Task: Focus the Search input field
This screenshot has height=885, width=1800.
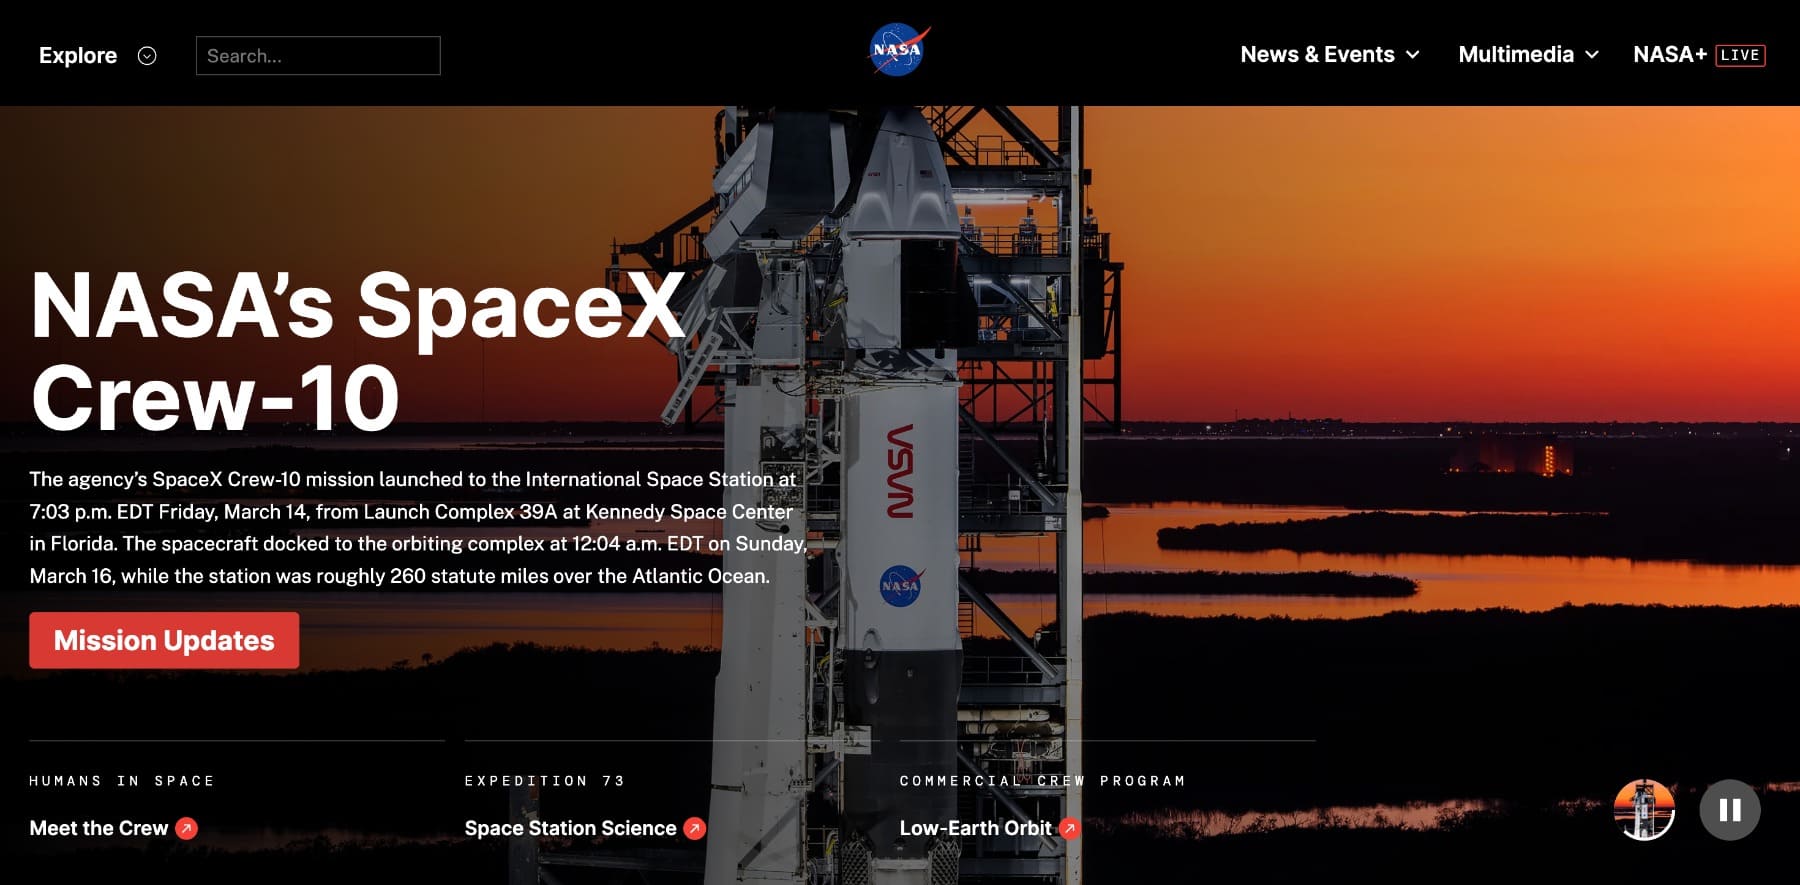Action: [318, 56]
